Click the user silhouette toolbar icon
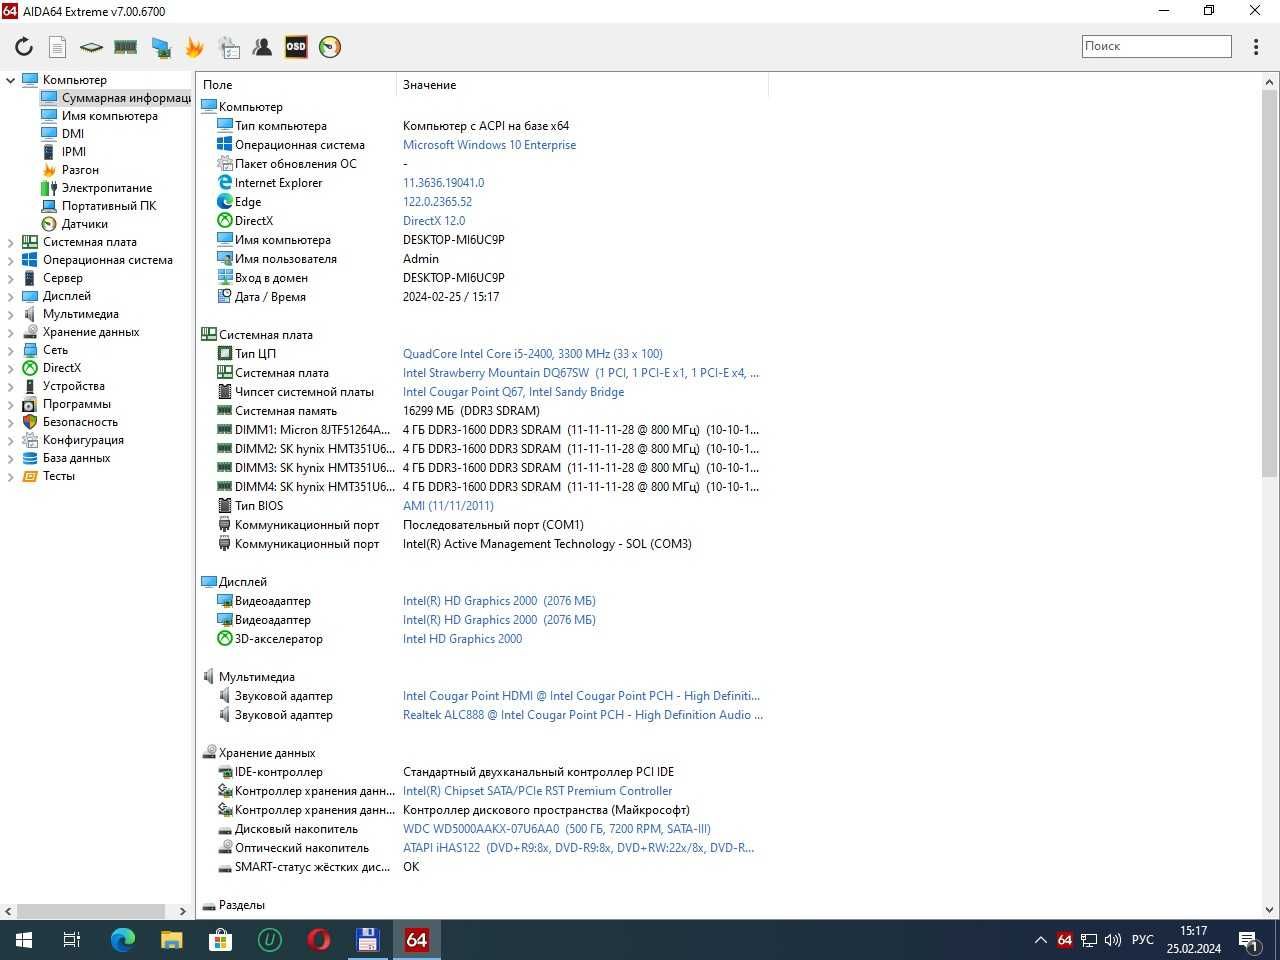Screen dimensions: 1280x960 262,46
